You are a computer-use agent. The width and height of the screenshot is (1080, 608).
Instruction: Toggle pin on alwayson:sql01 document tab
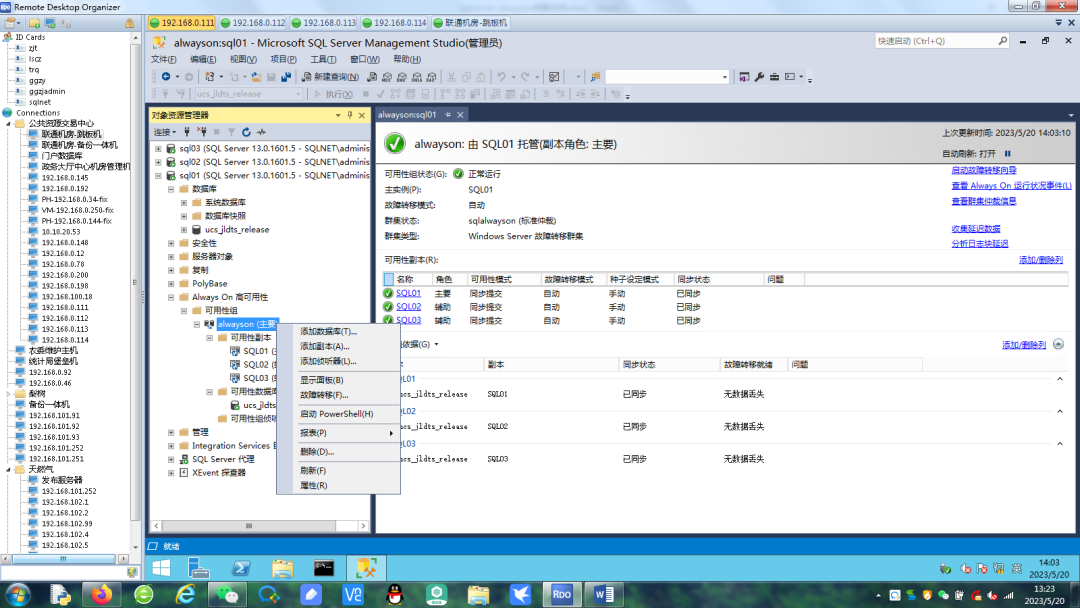coord(448,115)
